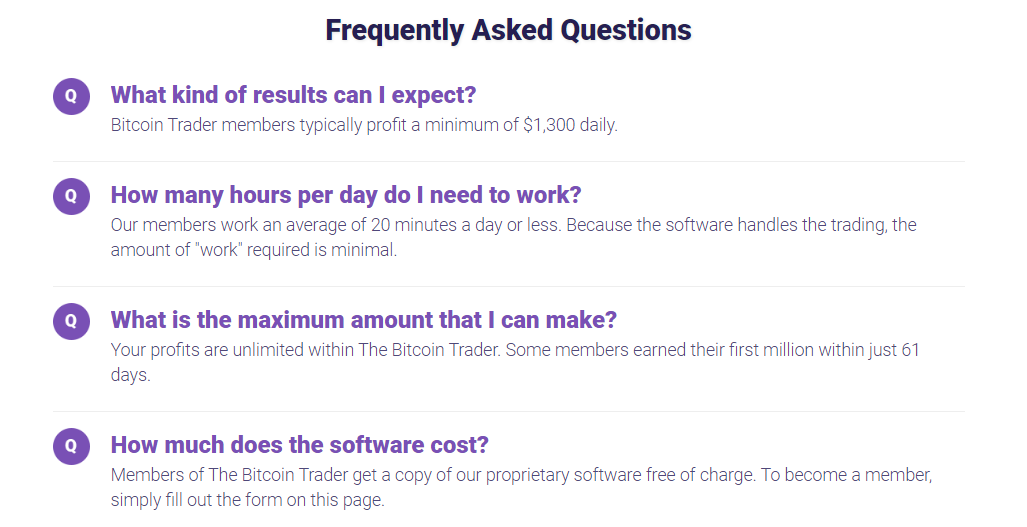Image resolution: width=1027 pixels, height=527 pixels.
Task: Click the divider below the maximum amount question
Action: coord(509,411)
